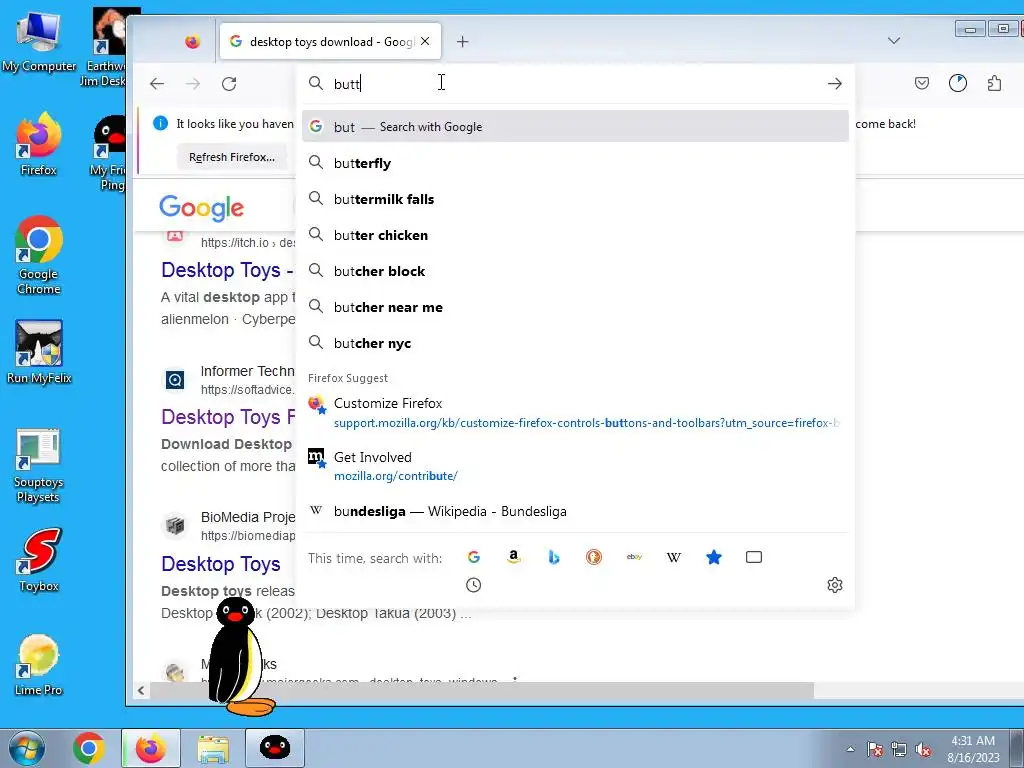The width and height of the screenshot is (1024, 768).
Task: Expand the List all tabs chevron
Action: [x=893, y=40]
